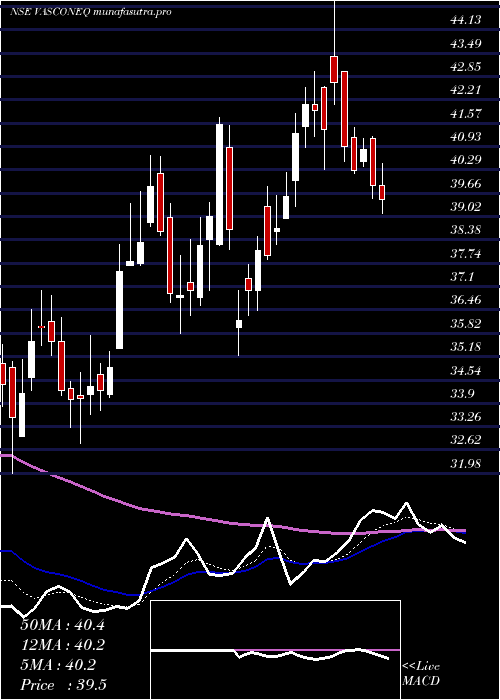Select the 40.93 price axis label
The width and height of the screenshot is (500, 700).
[466, 137]
